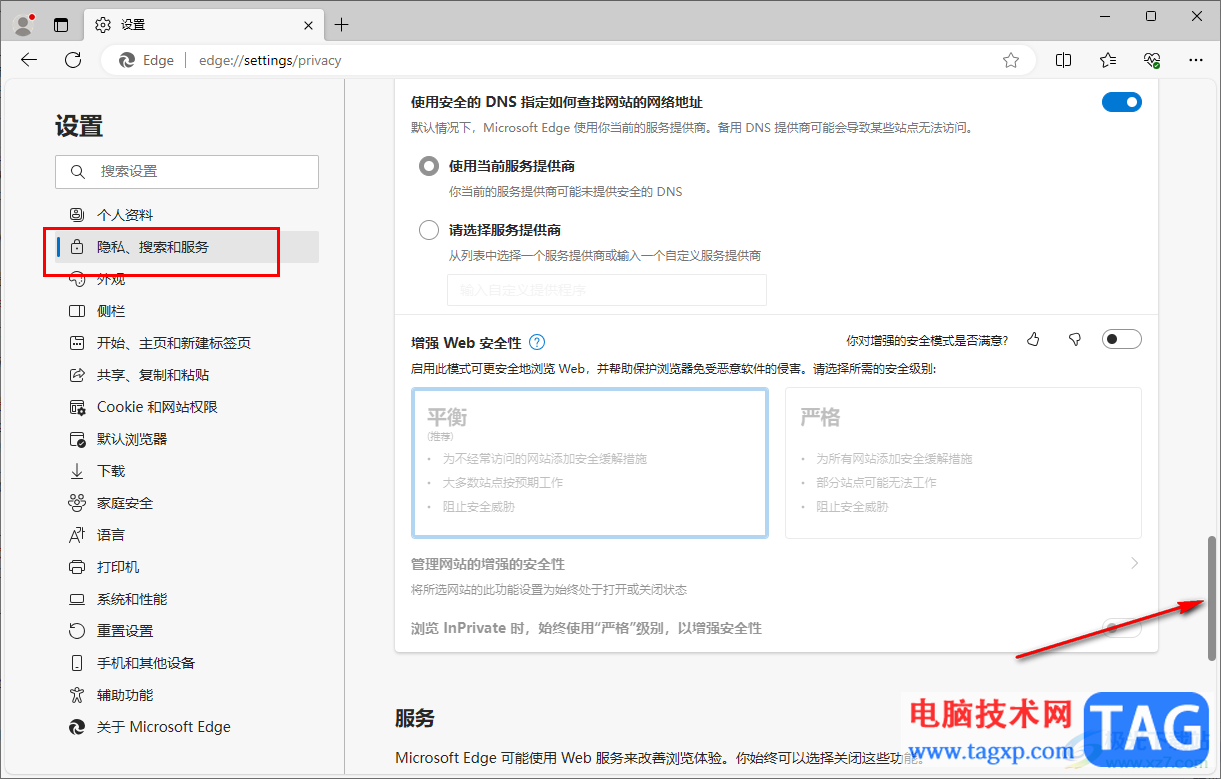Image resolution: width=1221 pixels, height=779 pixels.
Task: Click the vertical page scrollbar thumb
Action: [x=1213, y=598]
